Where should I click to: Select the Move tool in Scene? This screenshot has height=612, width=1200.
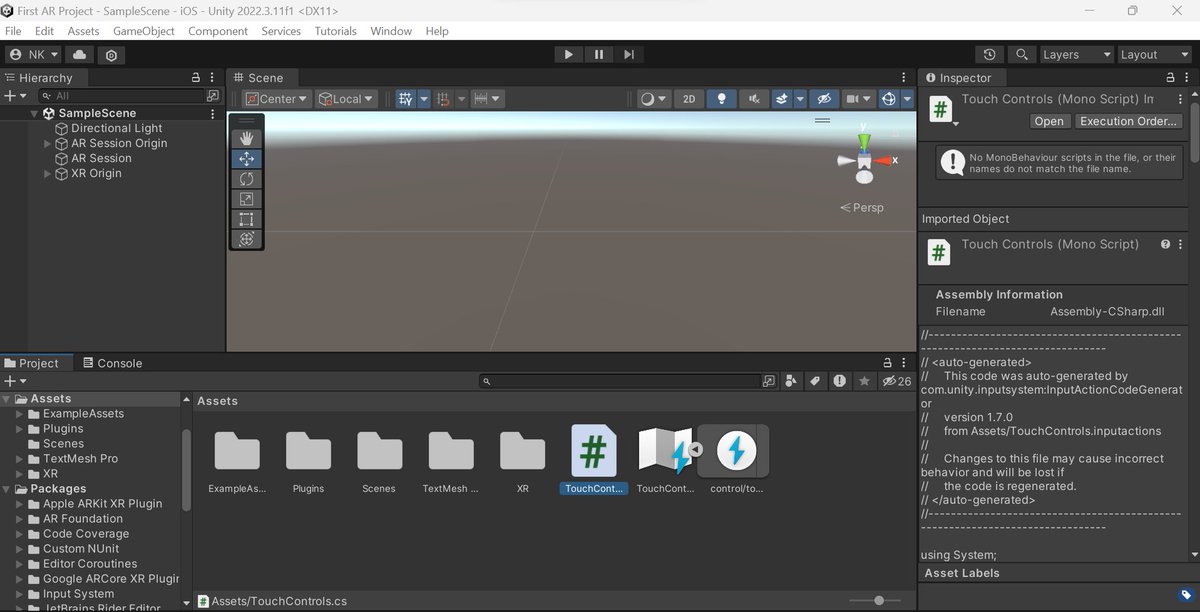[247, 158]
